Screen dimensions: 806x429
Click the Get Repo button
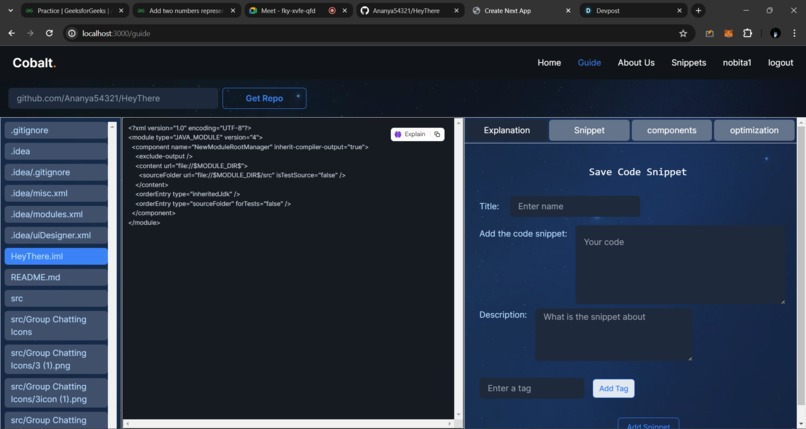point(264,98)
